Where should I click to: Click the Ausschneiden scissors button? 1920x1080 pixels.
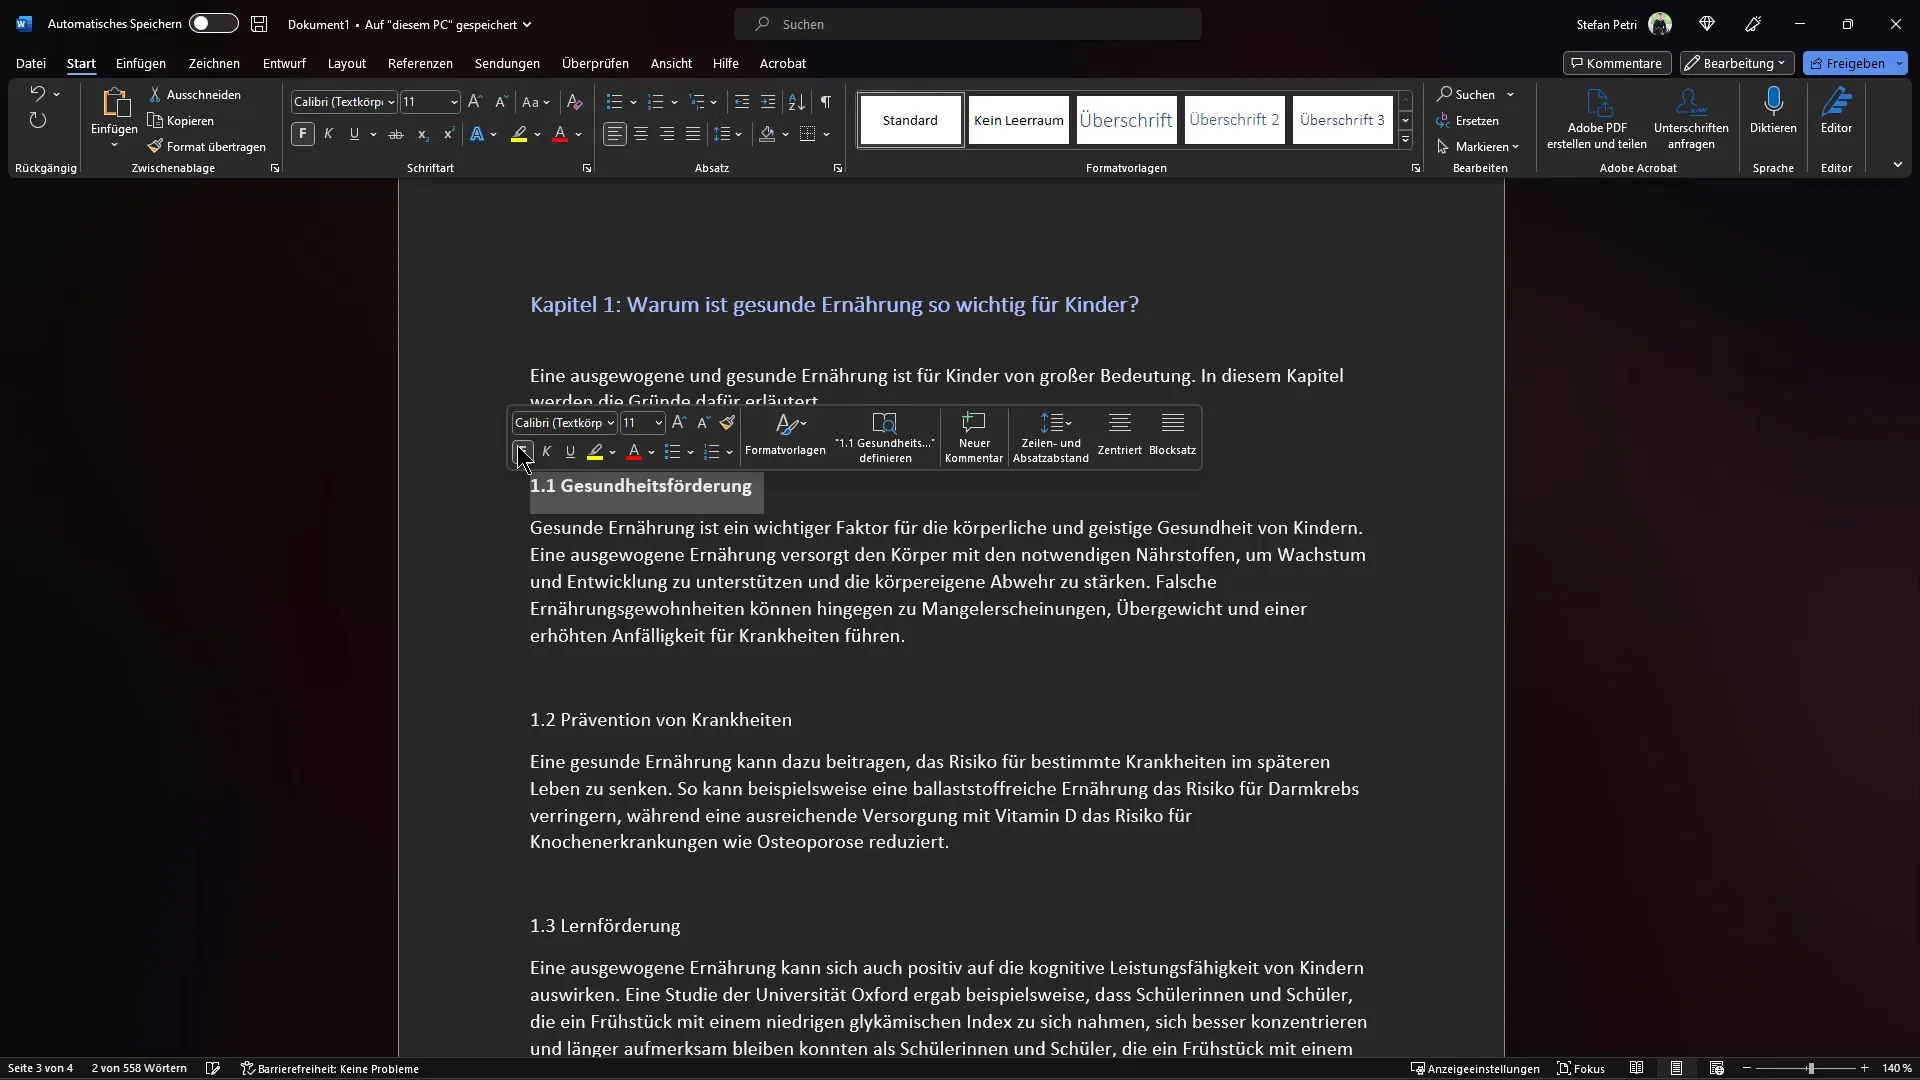pos(195,94)
